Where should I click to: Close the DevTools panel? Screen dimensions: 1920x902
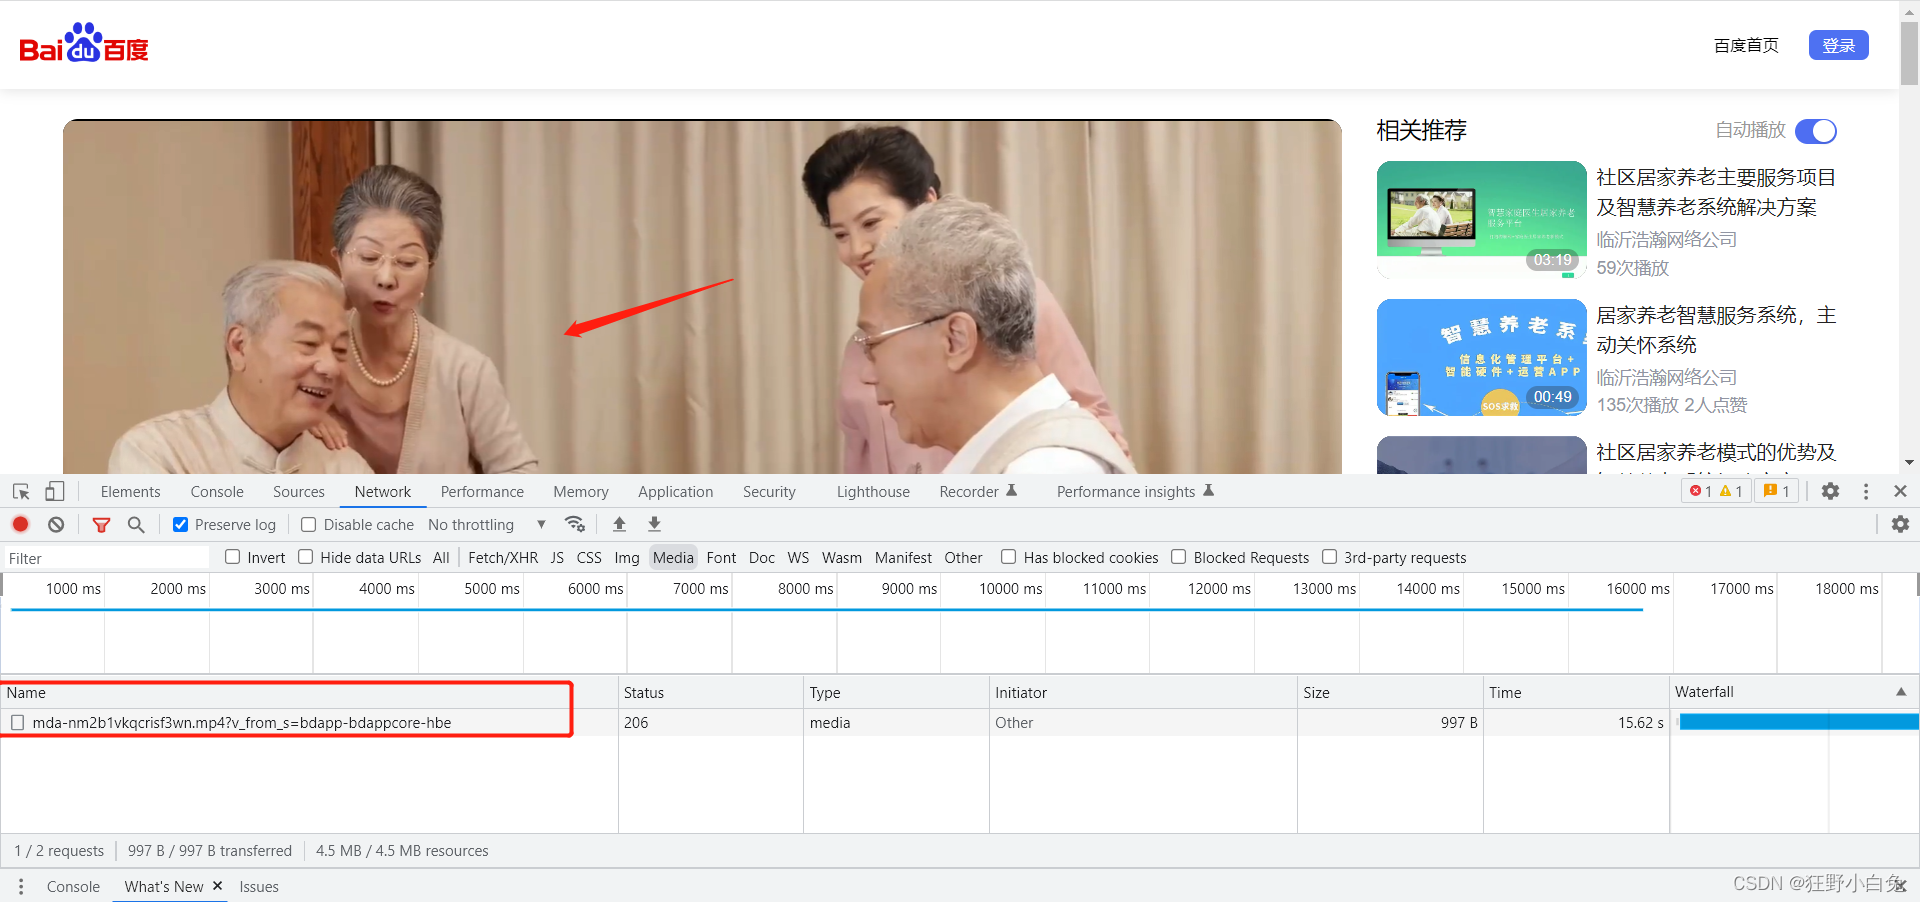[1900, 491]
